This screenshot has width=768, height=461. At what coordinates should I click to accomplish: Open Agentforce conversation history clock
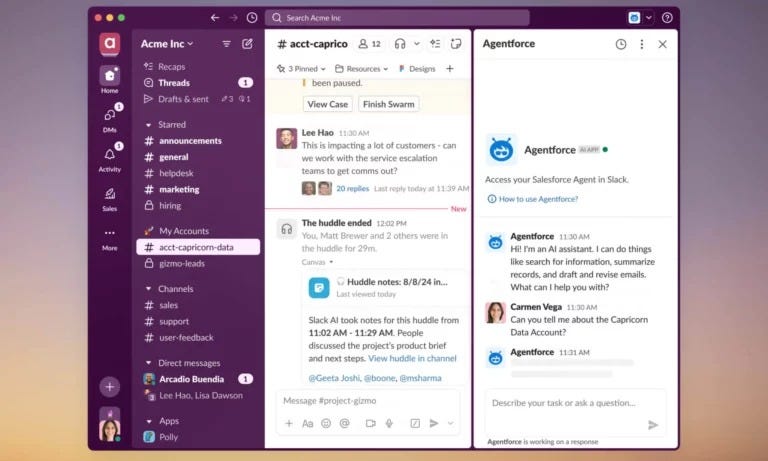tap(621, 44)
